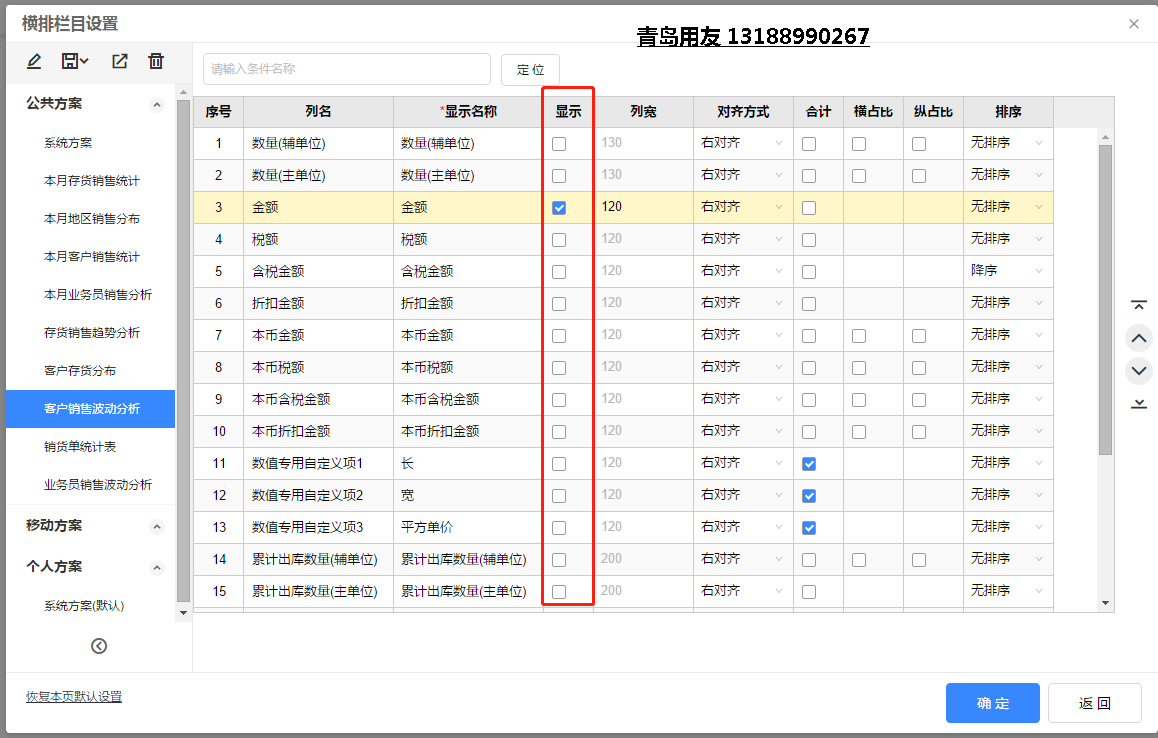This screenshot has width=1158, height=738.
Task: Click 恢复本页默认设置 link
Action: point(74,697)
